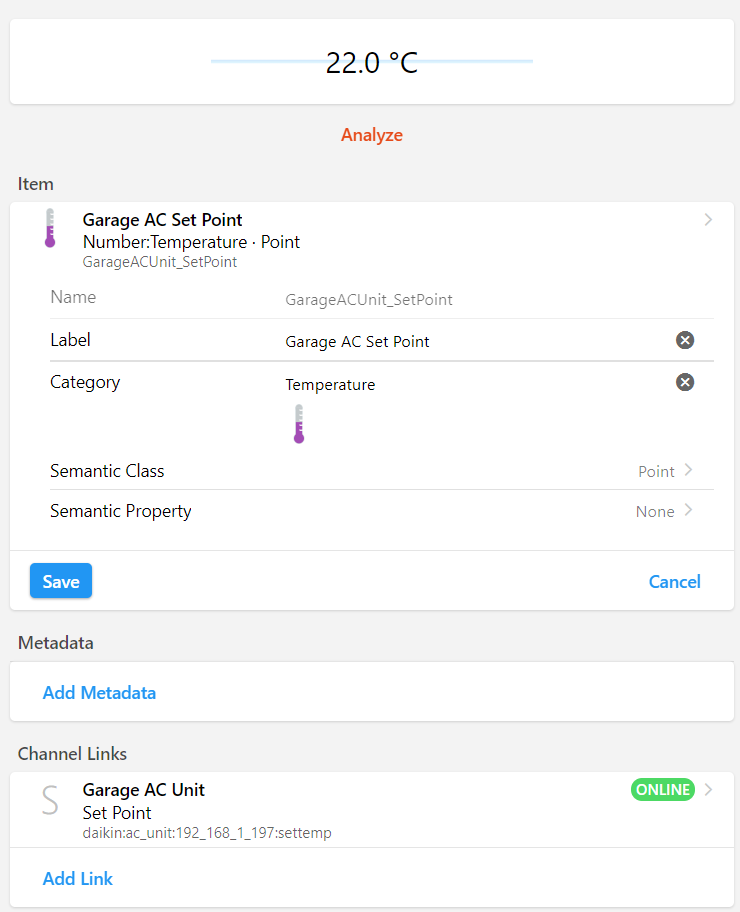Clear the Label field with the X icon
740x912 pixels.
(685, 340)
